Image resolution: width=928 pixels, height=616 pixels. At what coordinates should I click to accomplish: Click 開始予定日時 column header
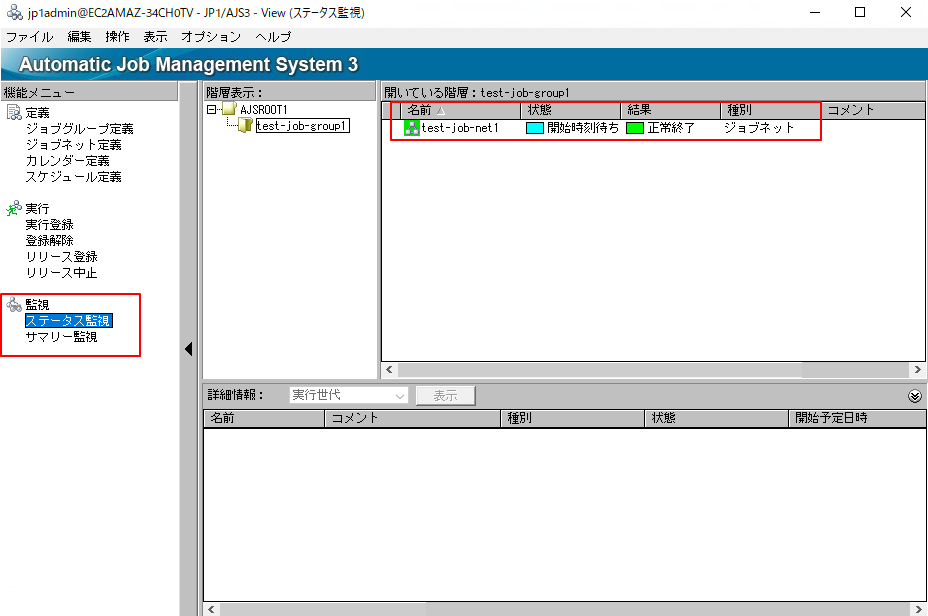pos(858,418)
